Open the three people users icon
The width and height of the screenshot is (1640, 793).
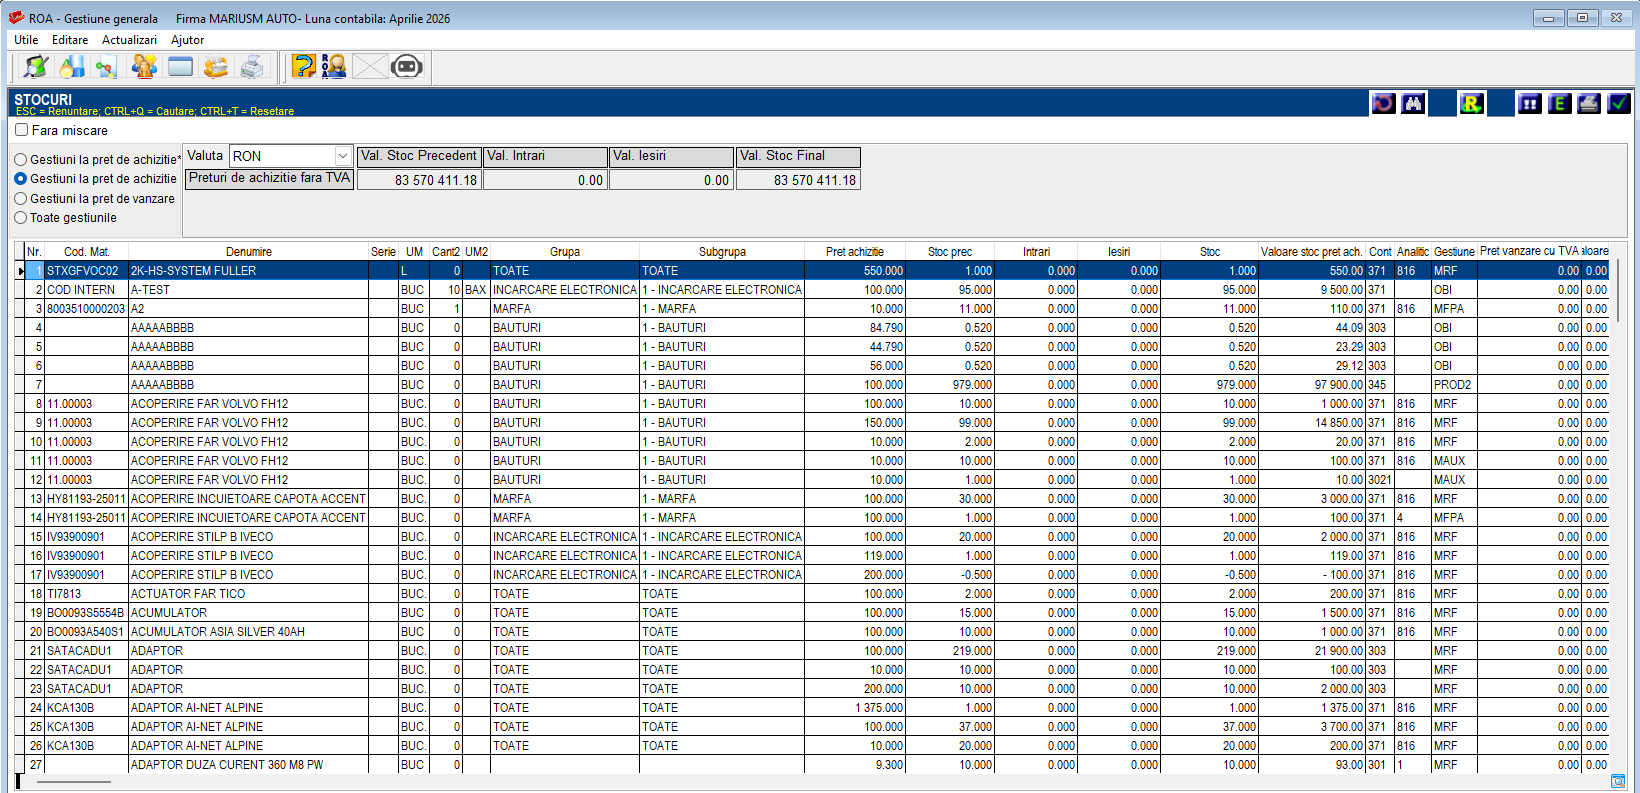144,67
